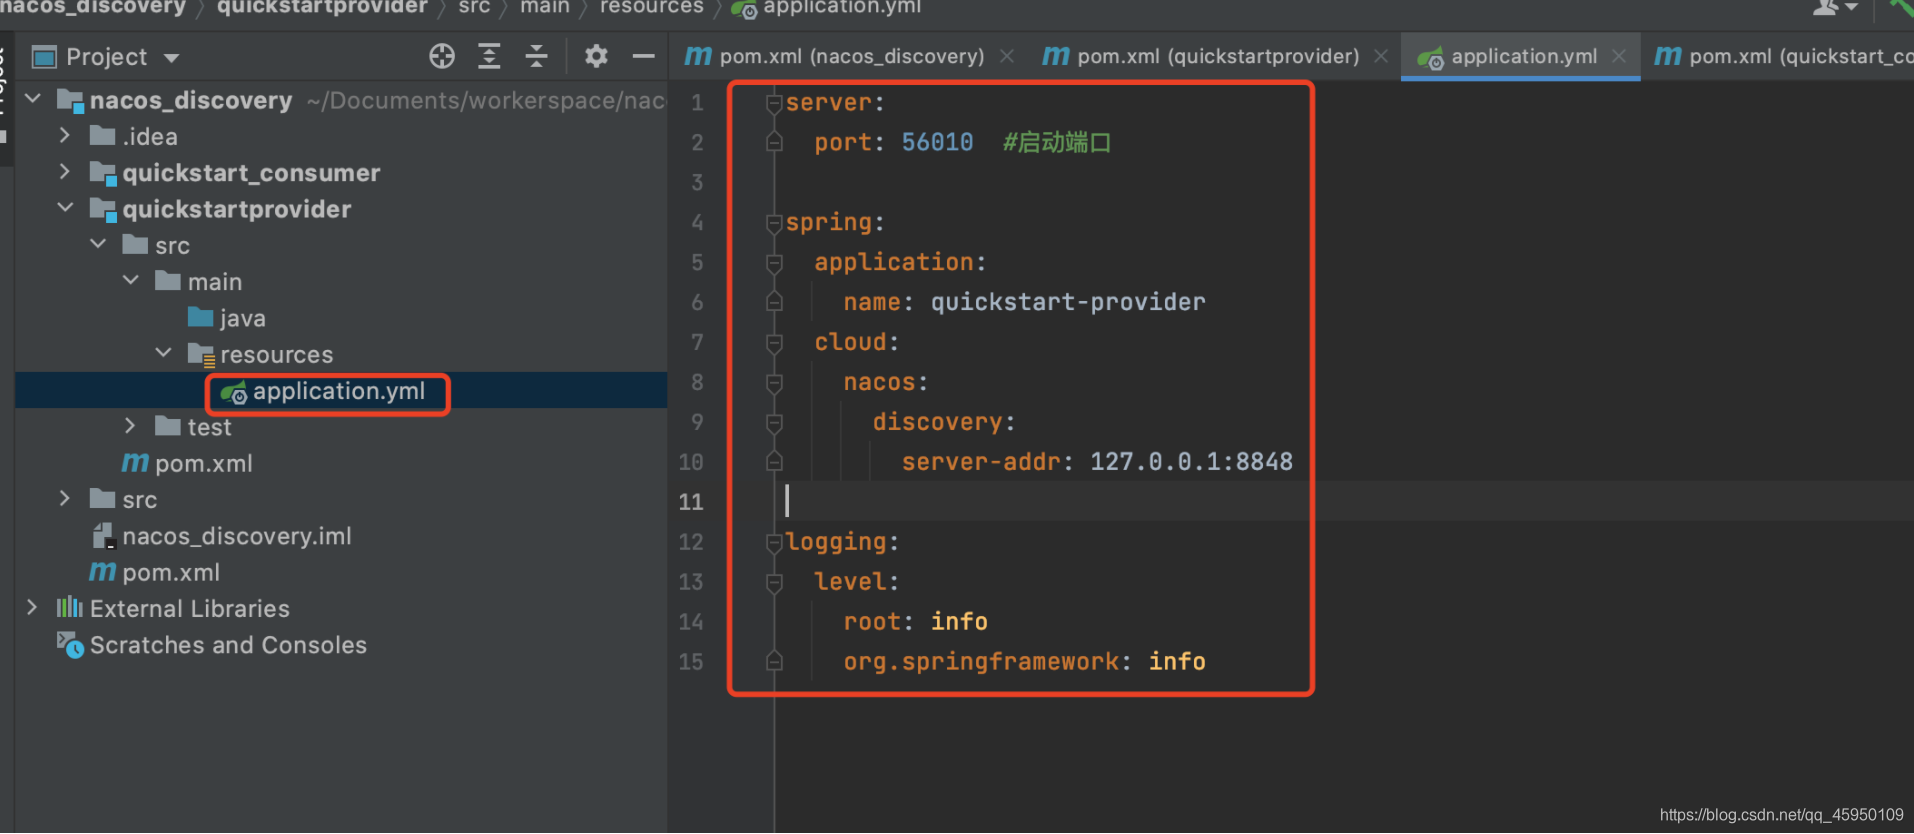Screen dimensions: 1914x834
Task: Expand the .idea folder
Action: tap(65, 135)
